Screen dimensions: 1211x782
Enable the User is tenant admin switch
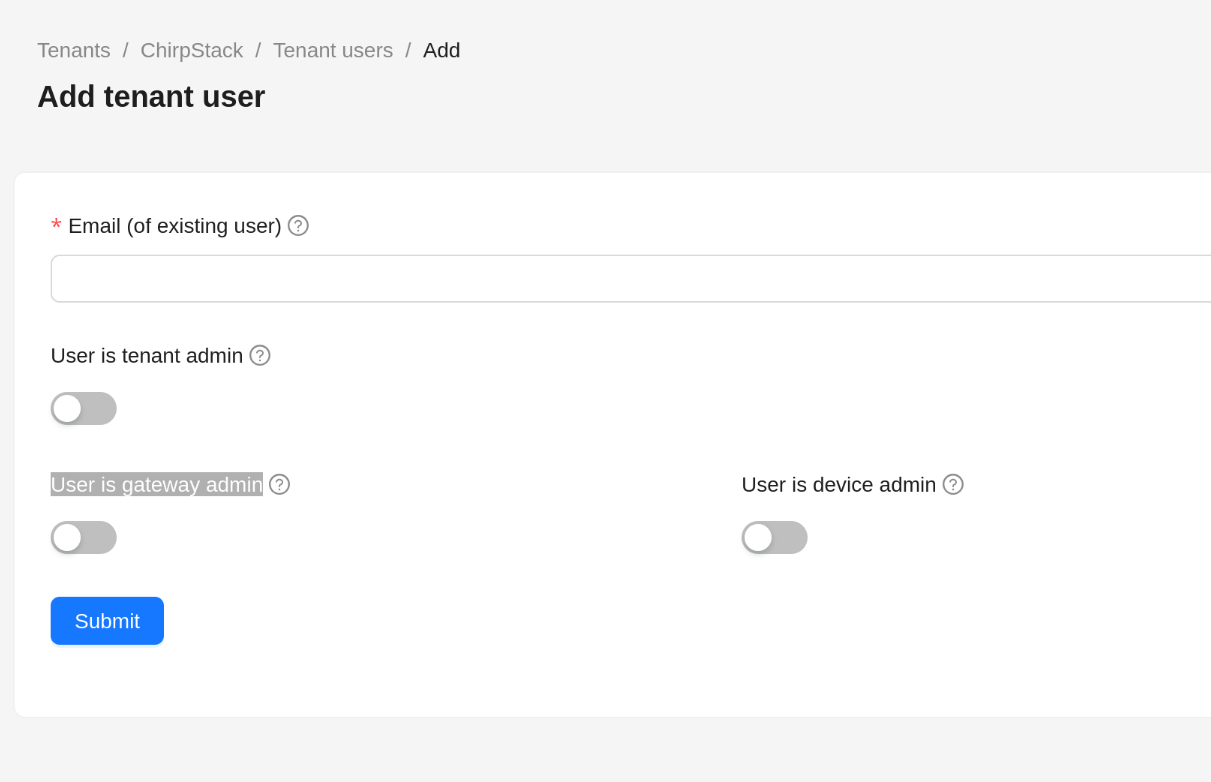click(84, 409)
